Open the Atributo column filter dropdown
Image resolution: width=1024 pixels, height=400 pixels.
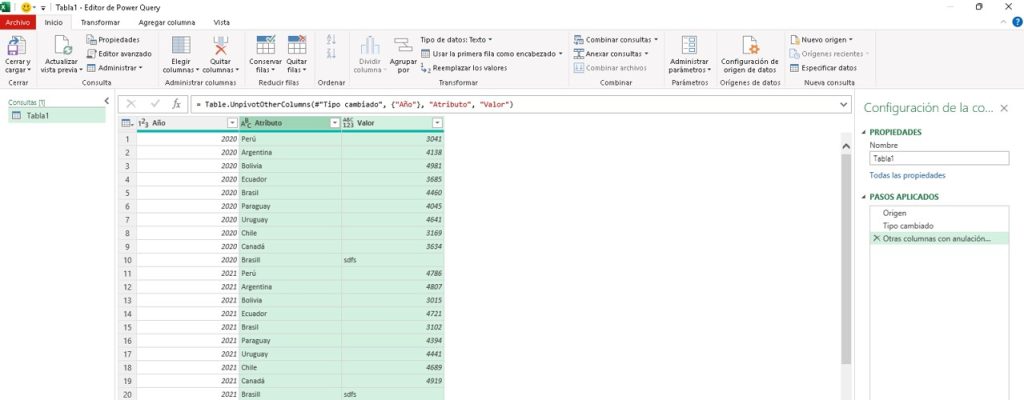[x=335, y=123]
